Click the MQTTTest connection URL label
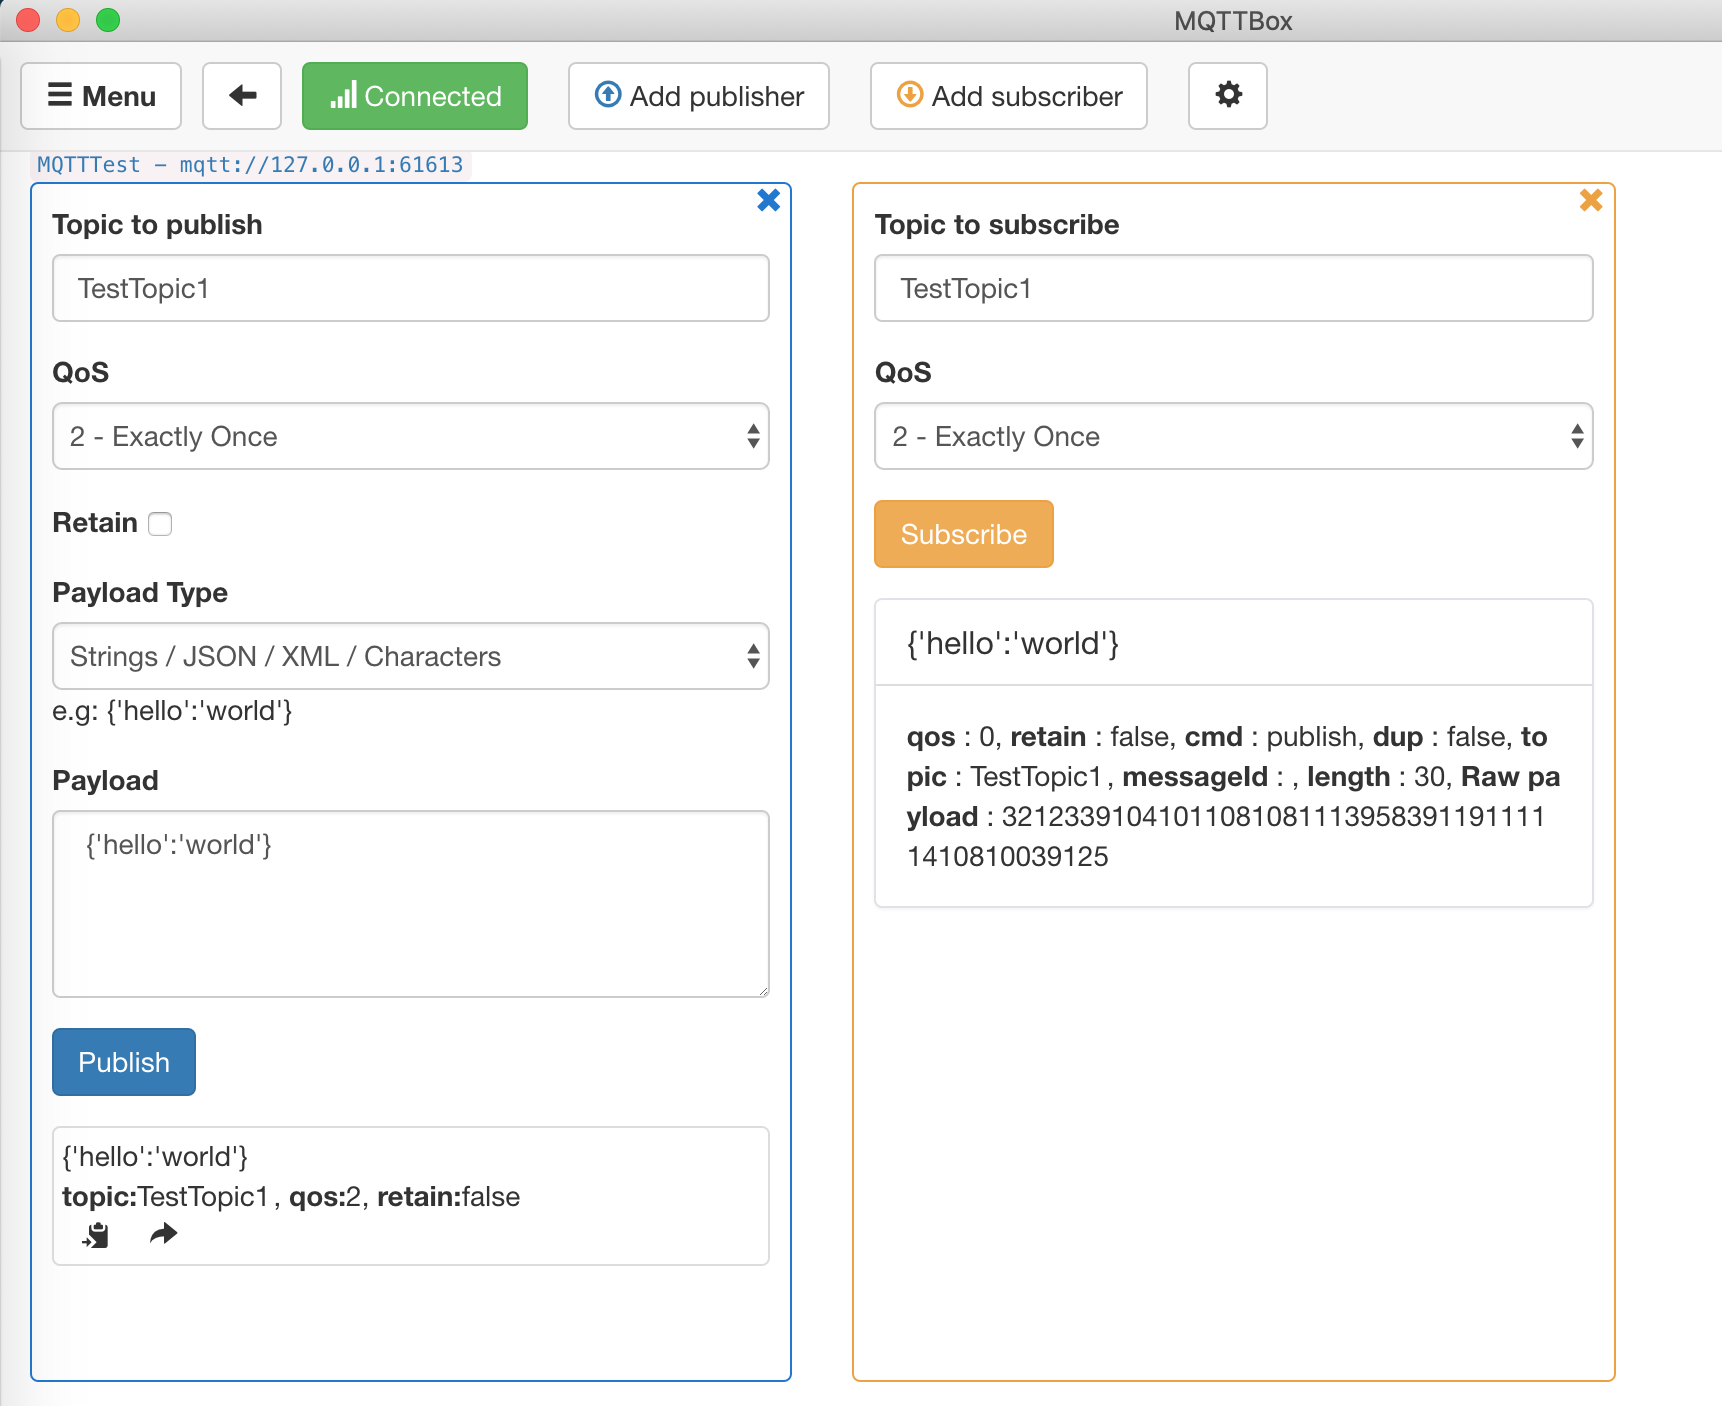Viewport: 1722px width, 1406px height. 250,165
